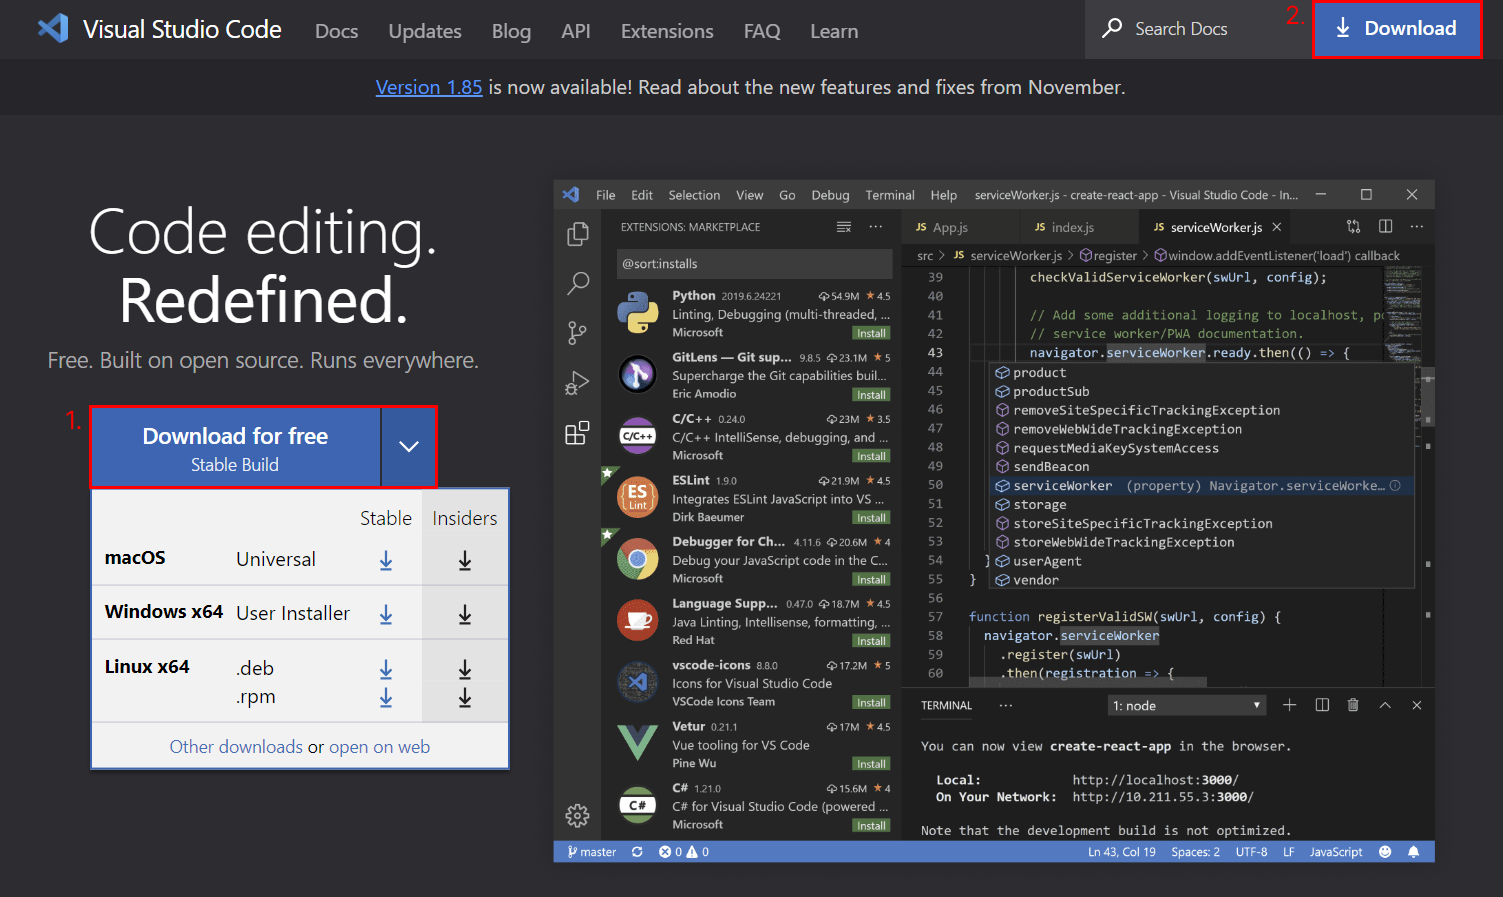The height and width of the screenshot is (897, 1503).
Task: Click the JavaScript language mode in status bar
Action: [1336, 852]
